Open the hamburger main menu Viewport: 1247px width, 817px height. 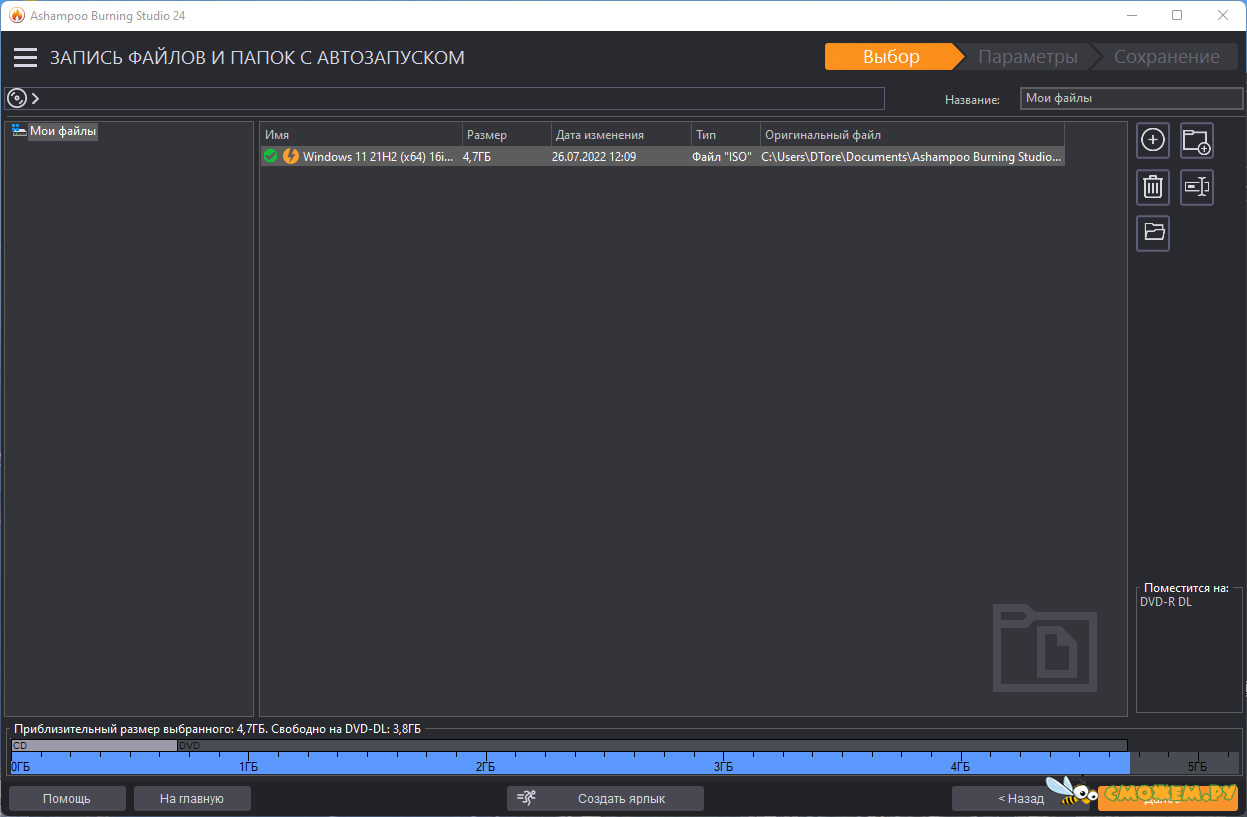tap(25, 58)
